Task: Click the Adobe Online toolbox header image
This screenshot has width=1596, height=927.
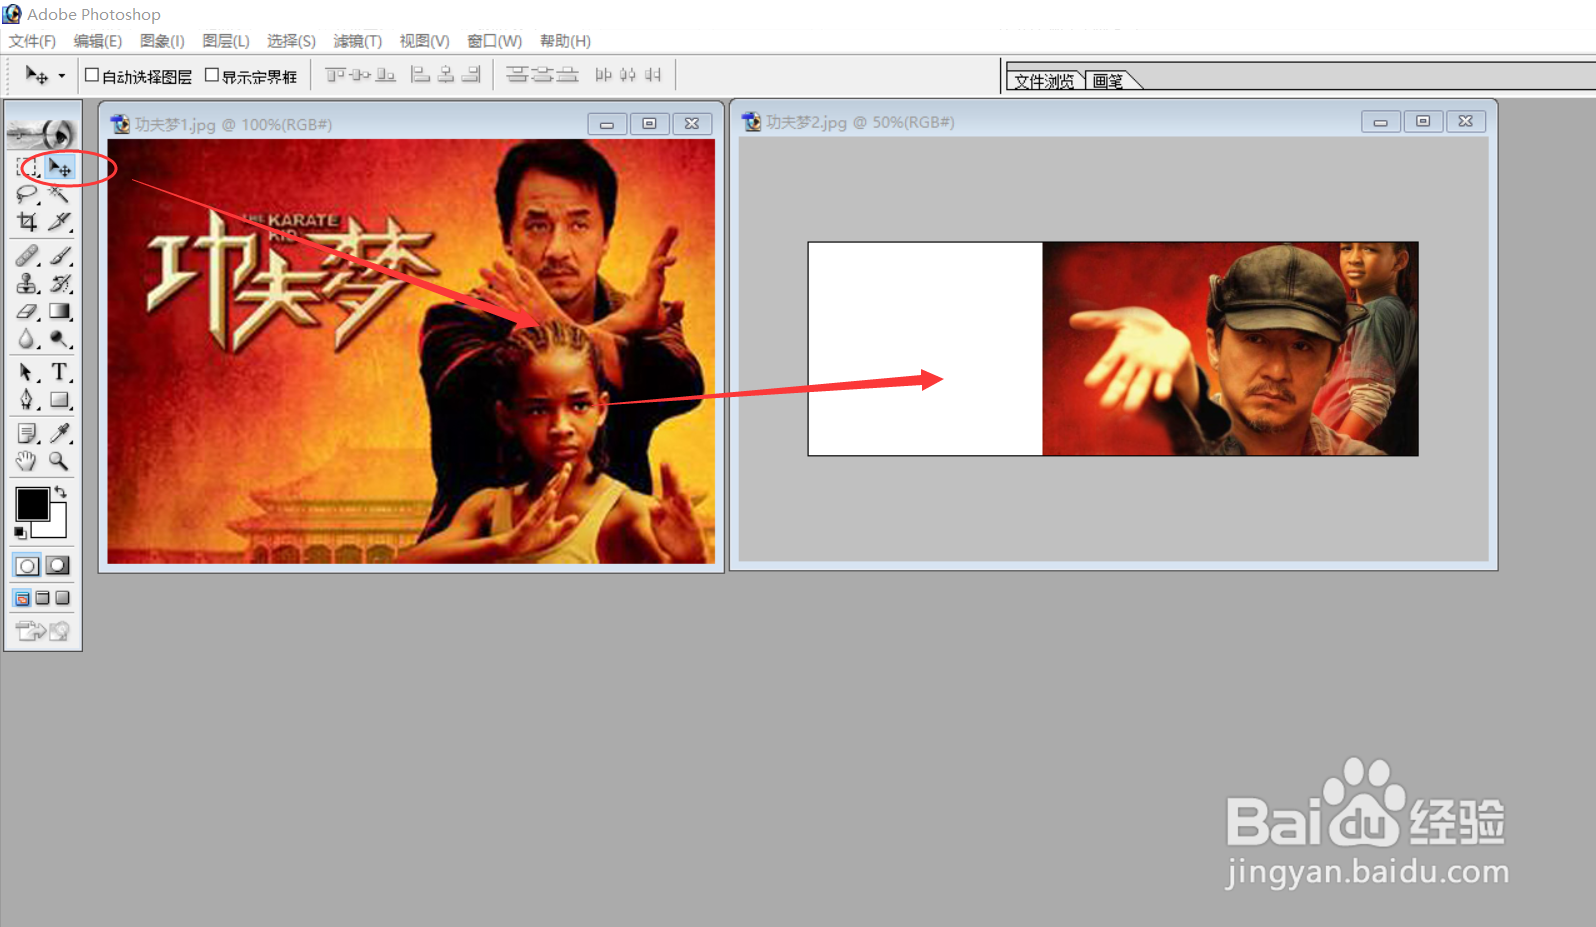Action: click(43, 133)
